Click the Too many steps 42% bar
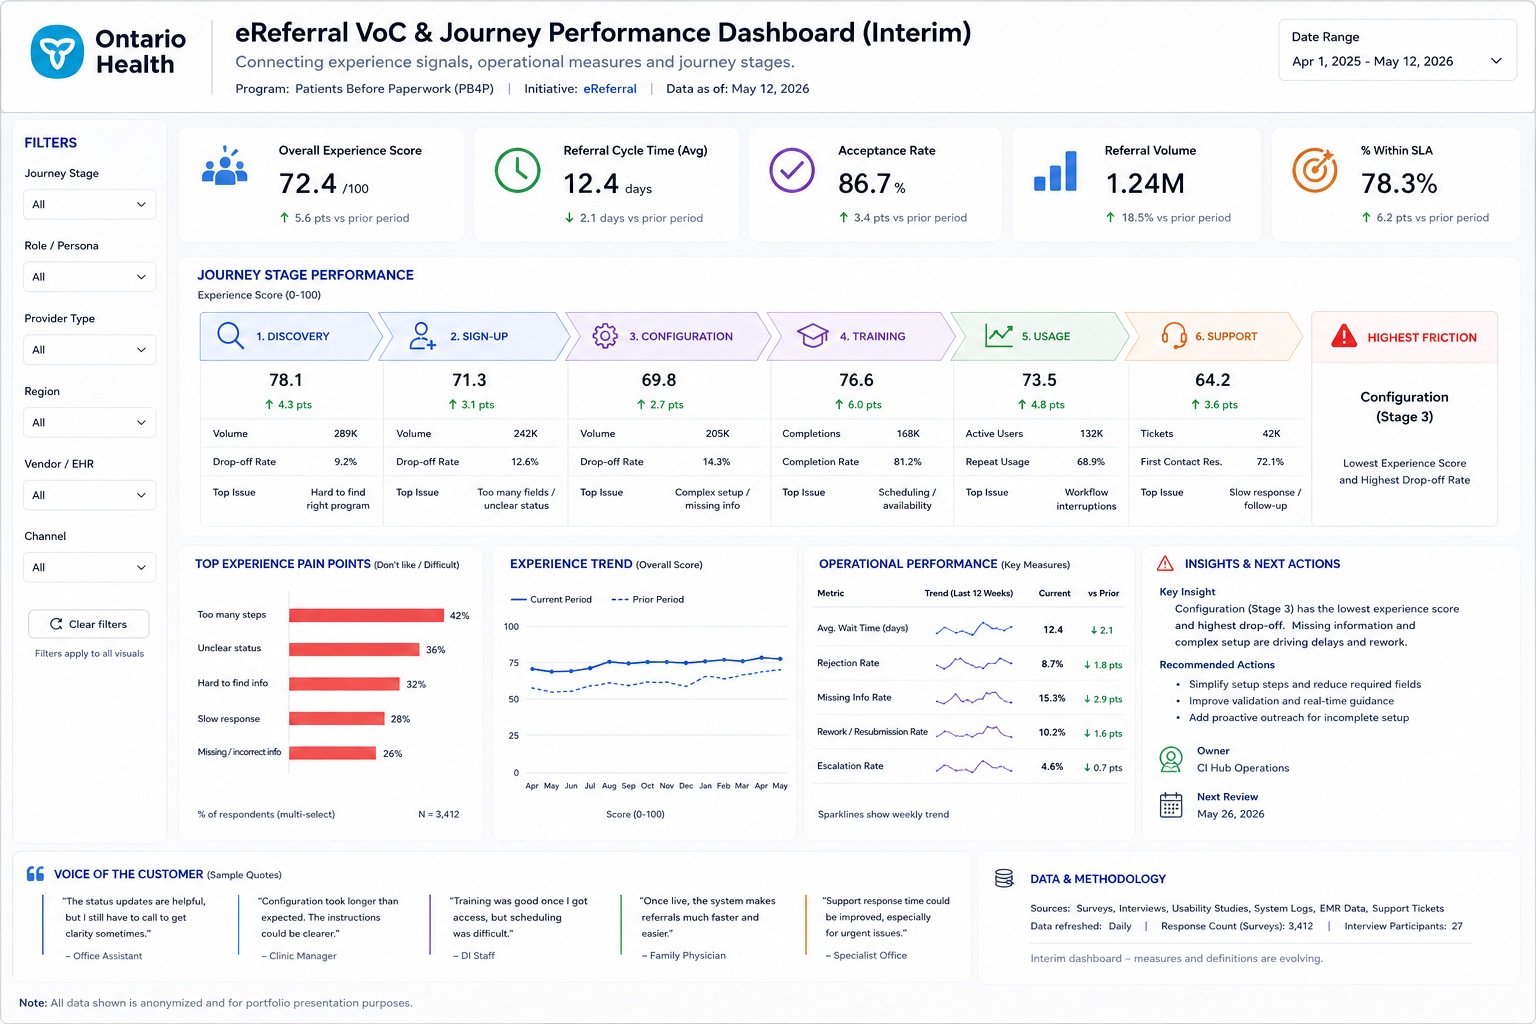The width and height of the screenshot is (1536, 1024). [x=366, y=615]
